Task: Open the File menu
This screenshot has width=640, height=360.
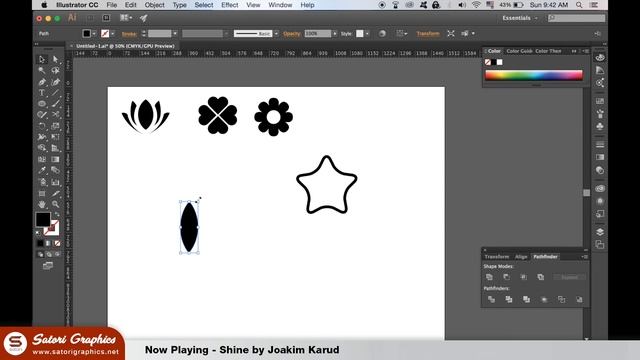Action: (x=111, y=5)
